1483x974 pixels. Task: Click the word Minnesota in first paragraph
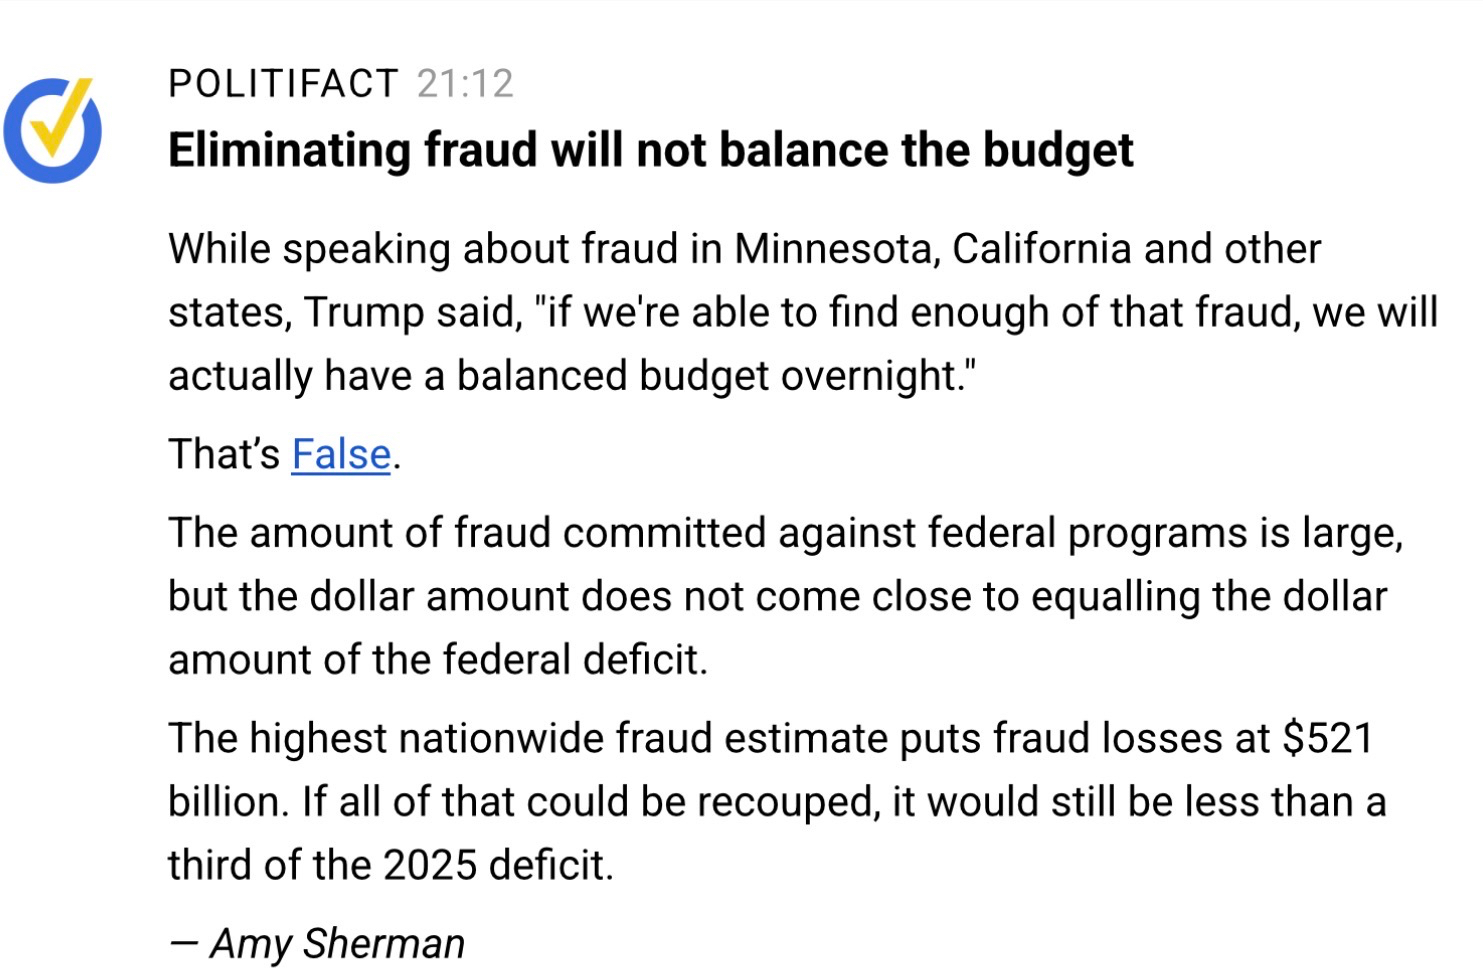[836, 249]
